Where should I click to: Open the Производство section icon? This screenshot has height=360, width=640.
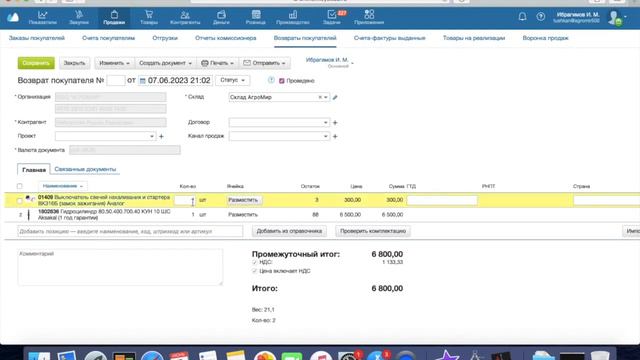click(x=293, y=17)
